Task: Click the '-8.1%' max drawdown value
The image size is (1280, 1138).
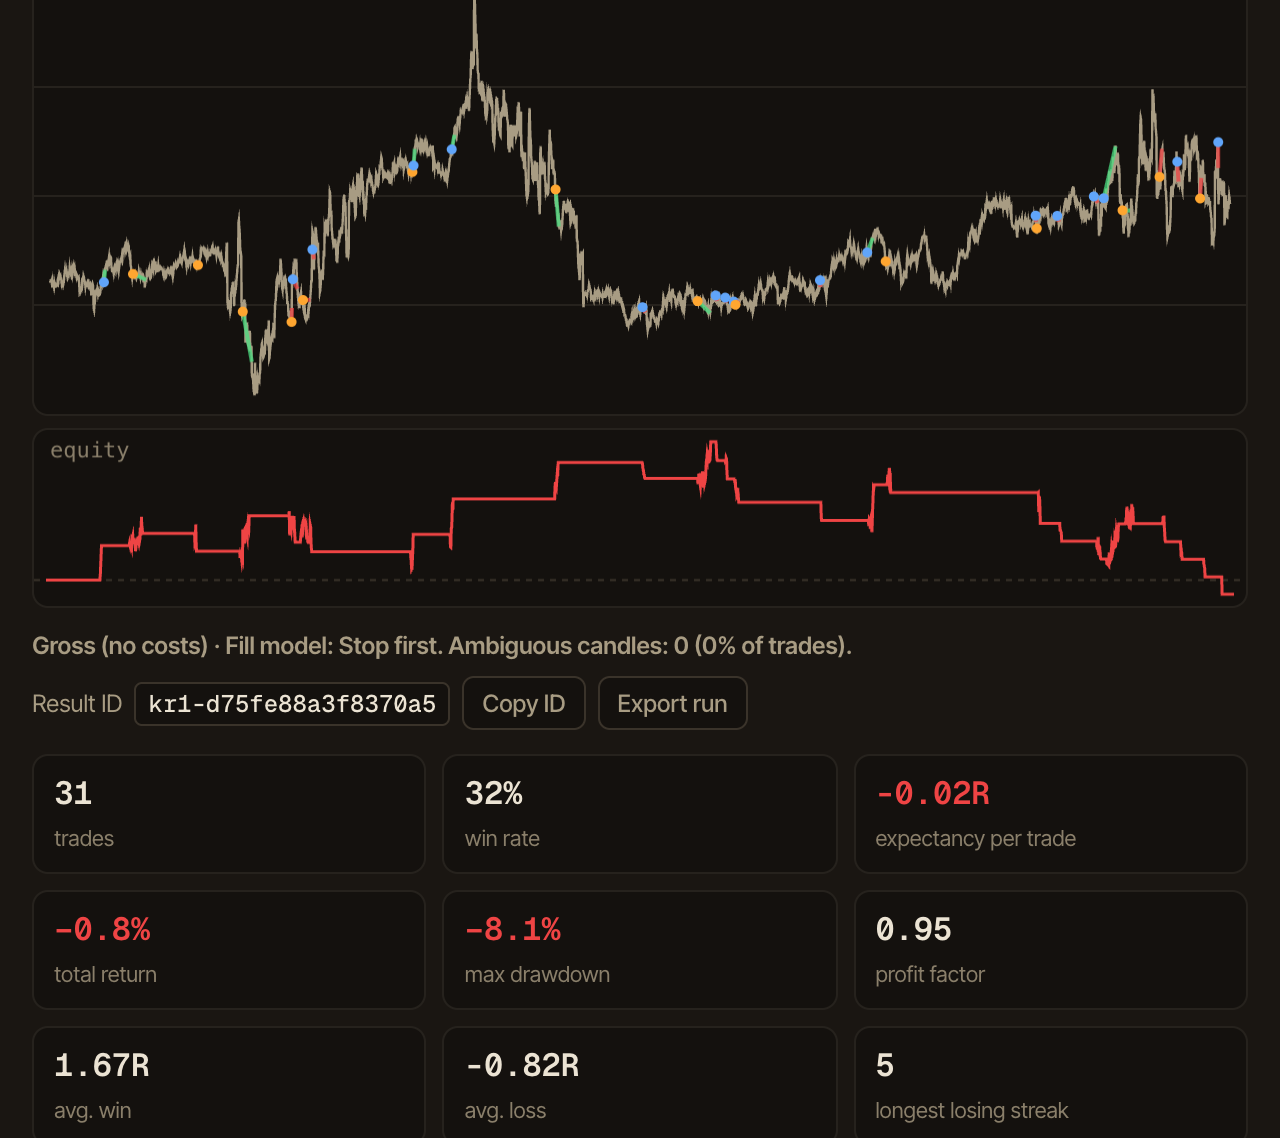Action: click(x=513, y=930)
